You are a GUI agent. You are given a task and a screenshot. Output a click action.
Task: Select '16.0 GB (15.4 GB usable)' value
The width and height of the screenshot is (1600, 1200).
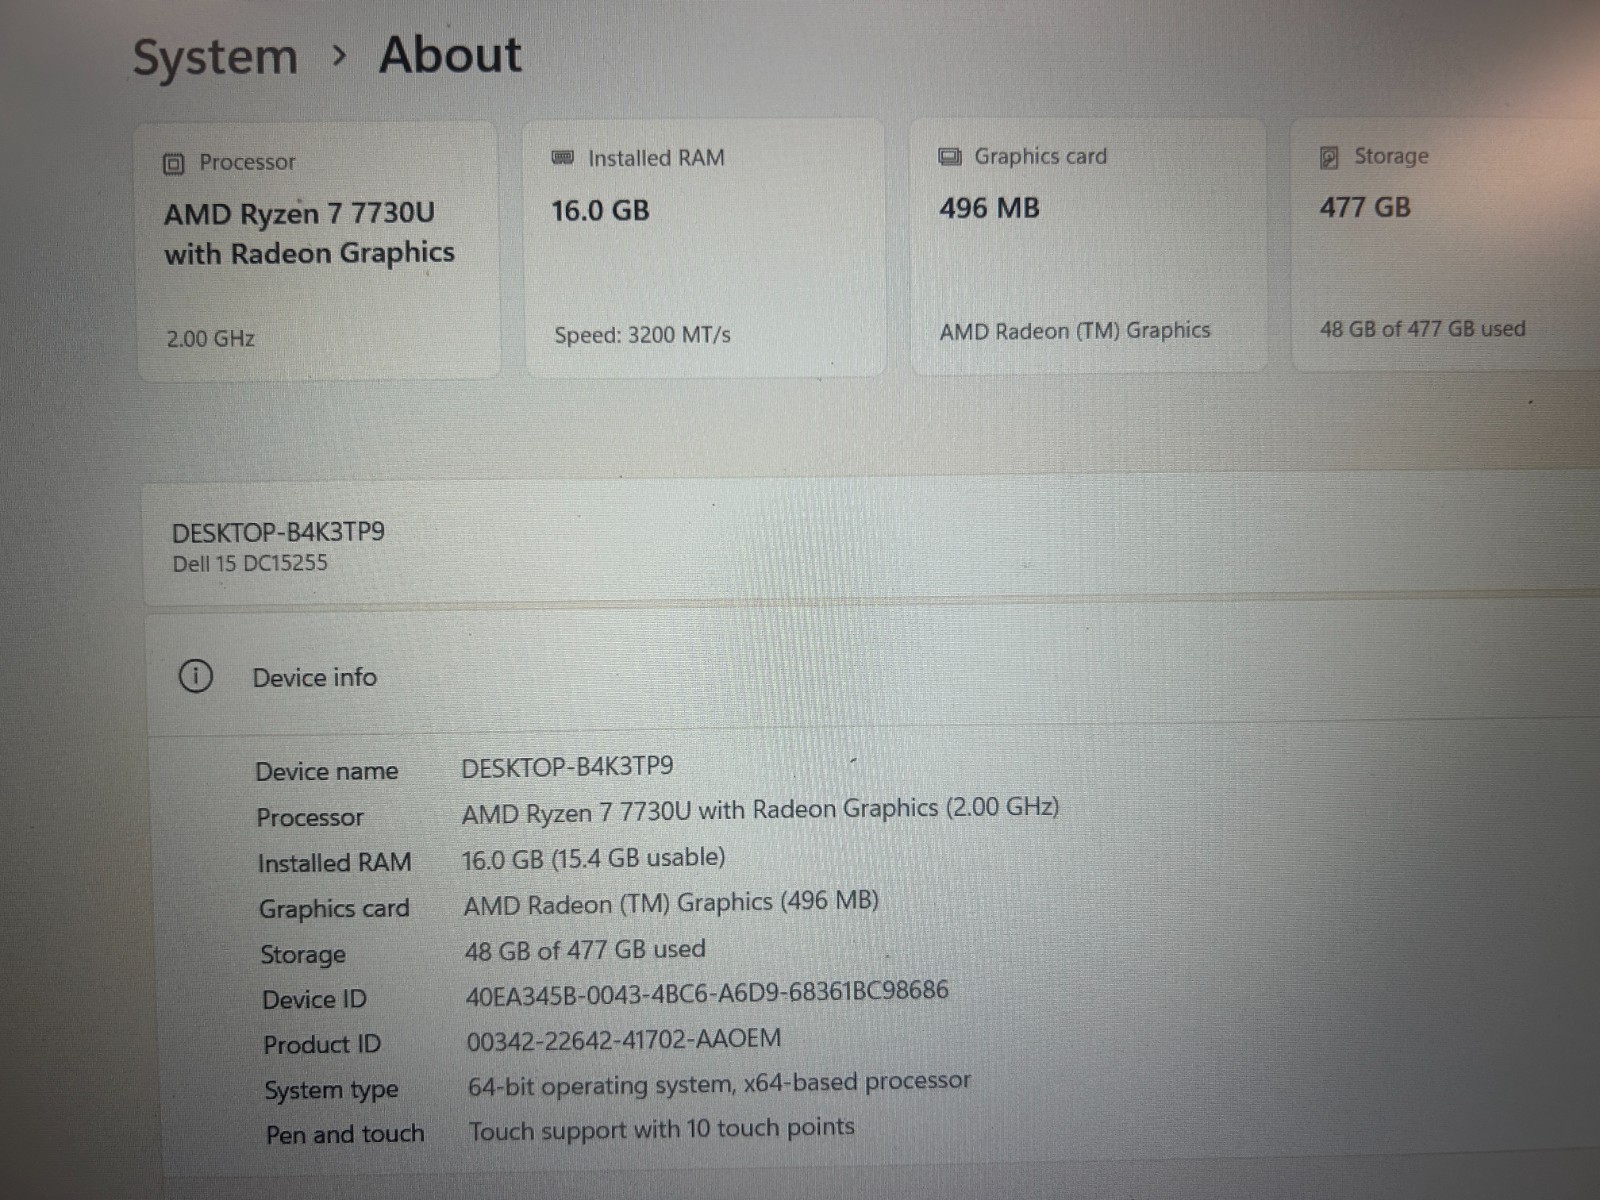593,859
